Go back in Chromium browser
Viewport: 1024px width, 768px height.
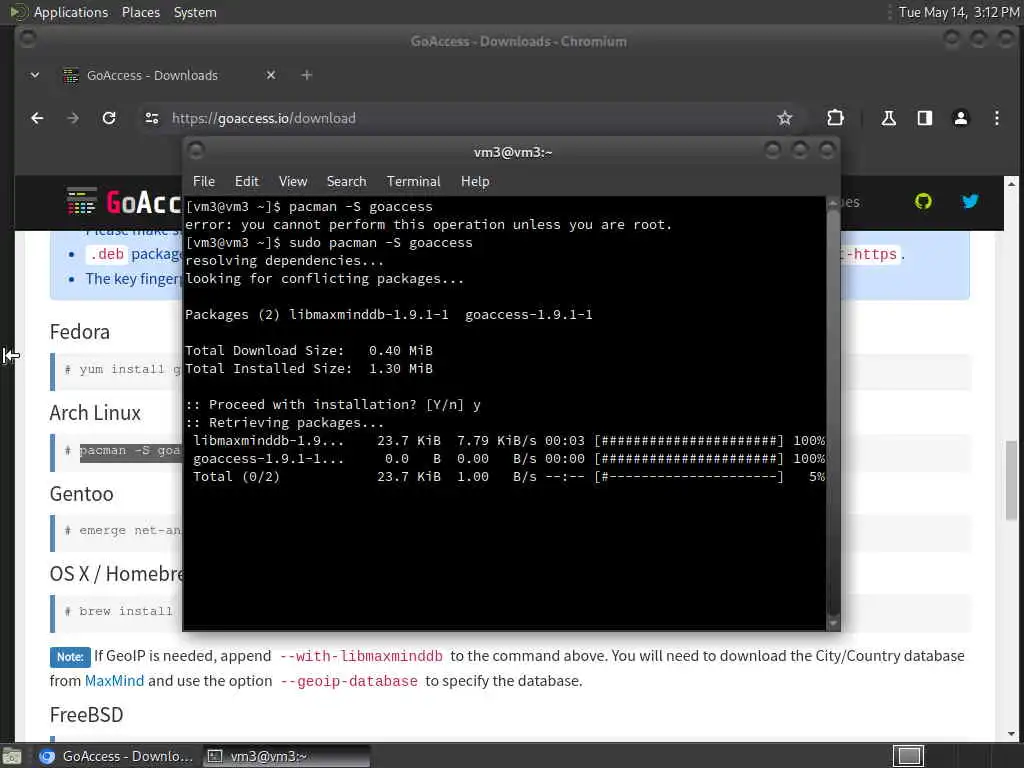click(37, 118)
